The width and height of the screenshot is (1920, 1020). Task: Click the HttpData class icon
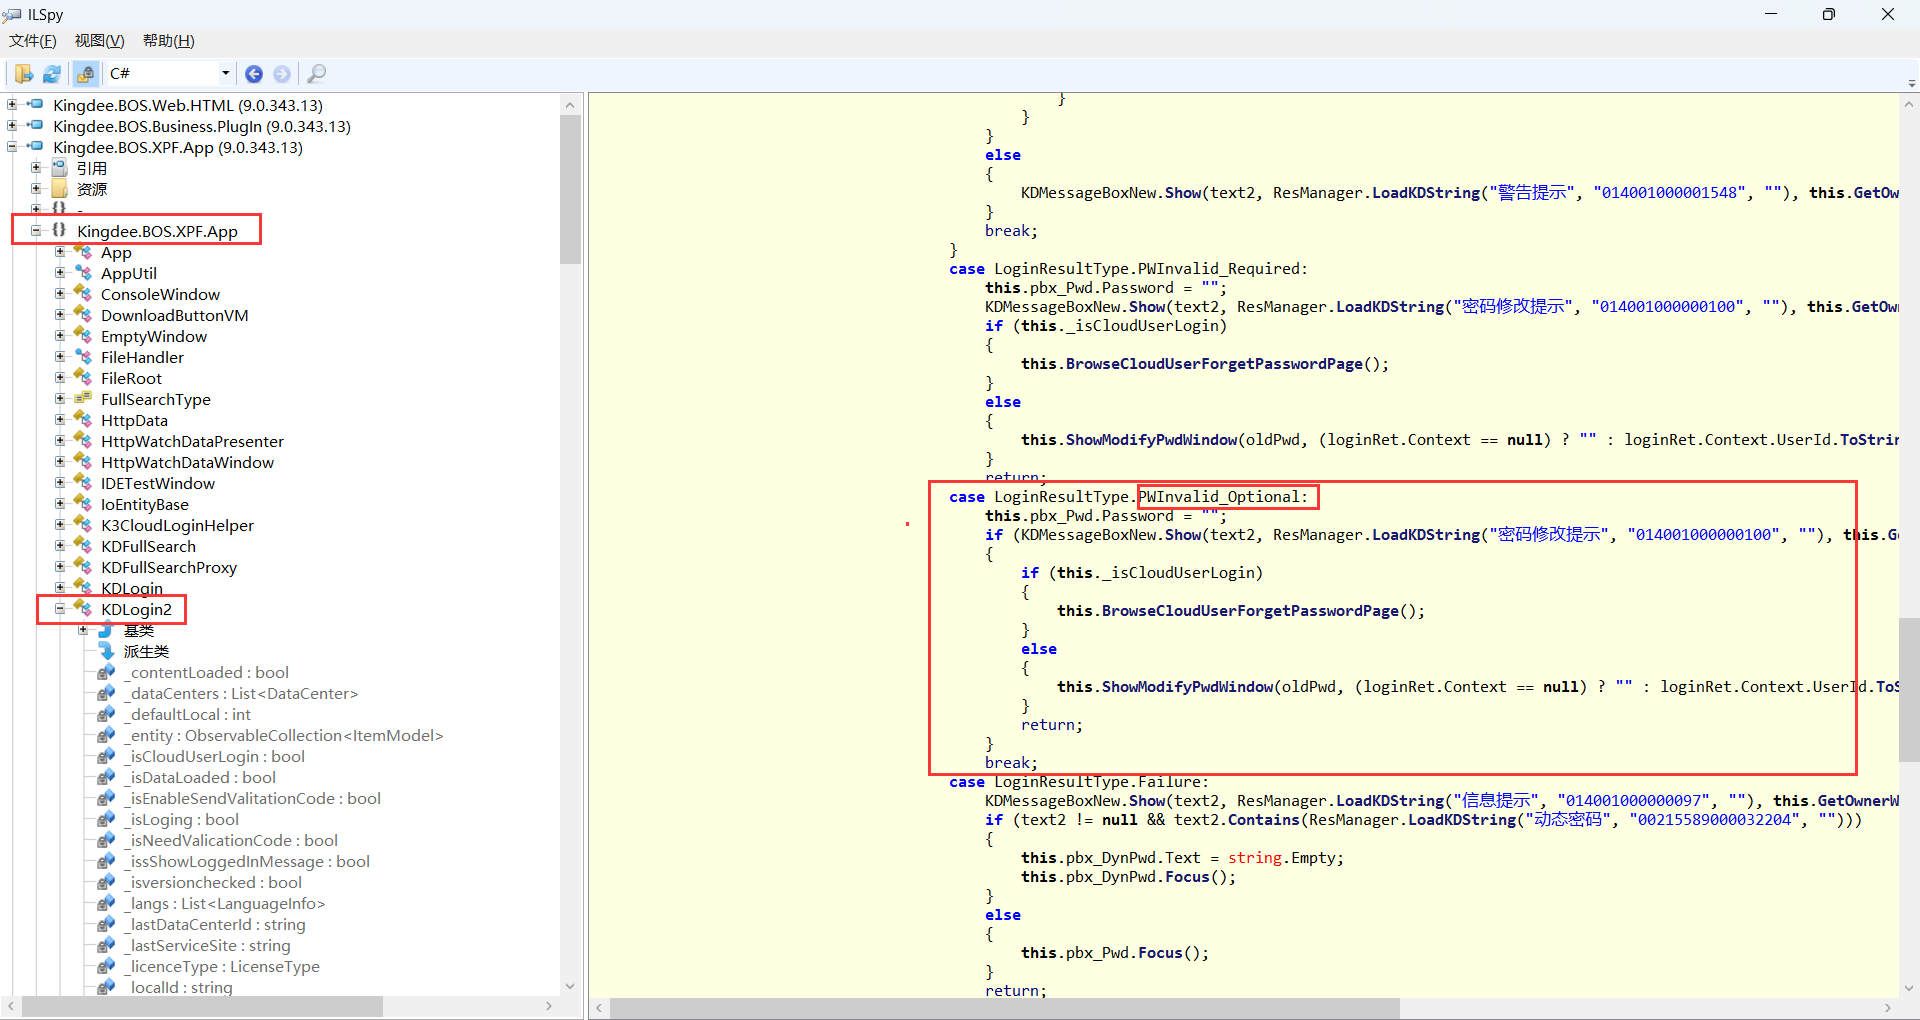coord(83,419)
